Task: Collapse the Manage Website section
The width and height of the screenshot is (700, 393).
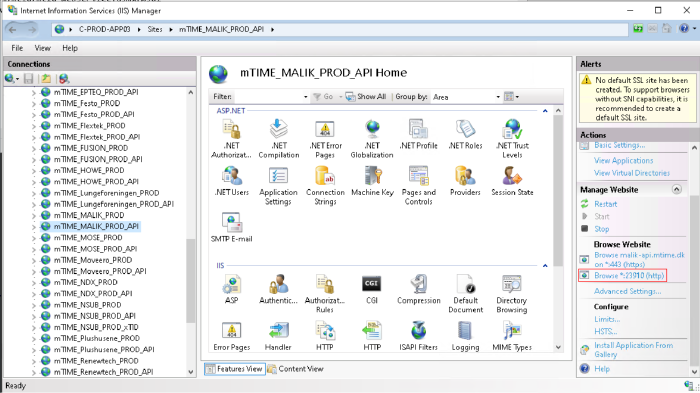Action: (677, 189)
